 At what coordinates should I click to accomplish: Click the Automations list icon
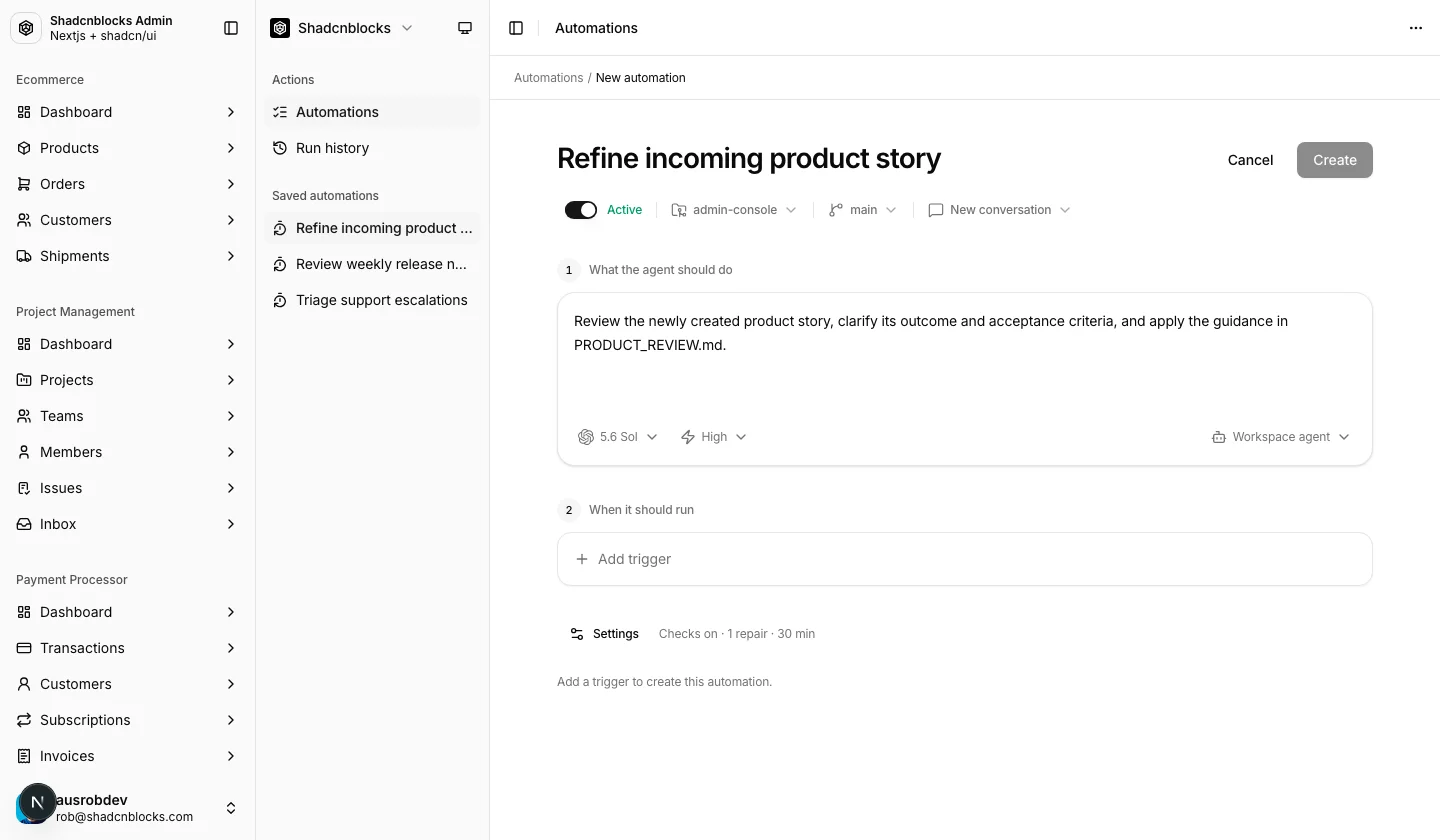click(x=280, y=112)
